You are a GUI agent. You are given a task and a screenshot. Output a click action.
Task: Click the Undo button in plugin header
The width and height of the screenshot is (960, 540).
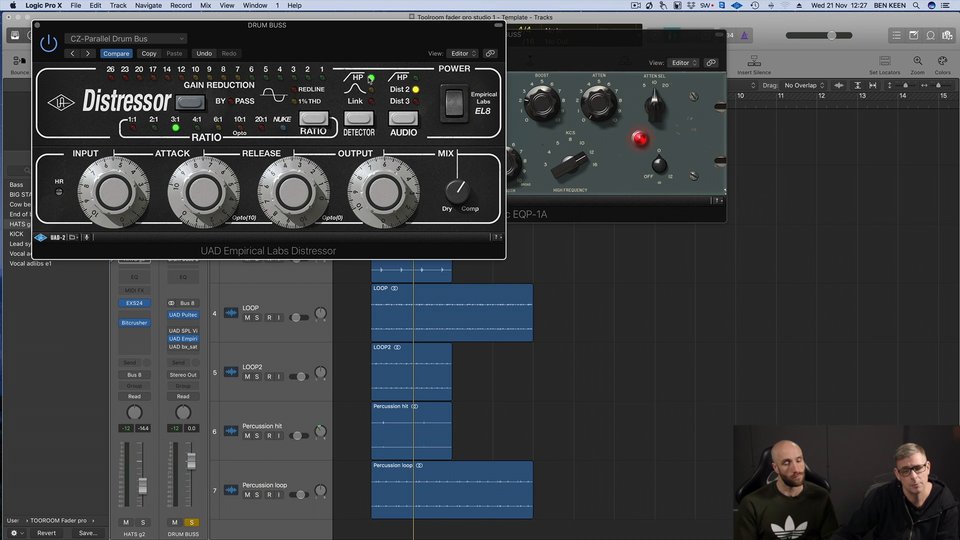click(x=204, y=53)
